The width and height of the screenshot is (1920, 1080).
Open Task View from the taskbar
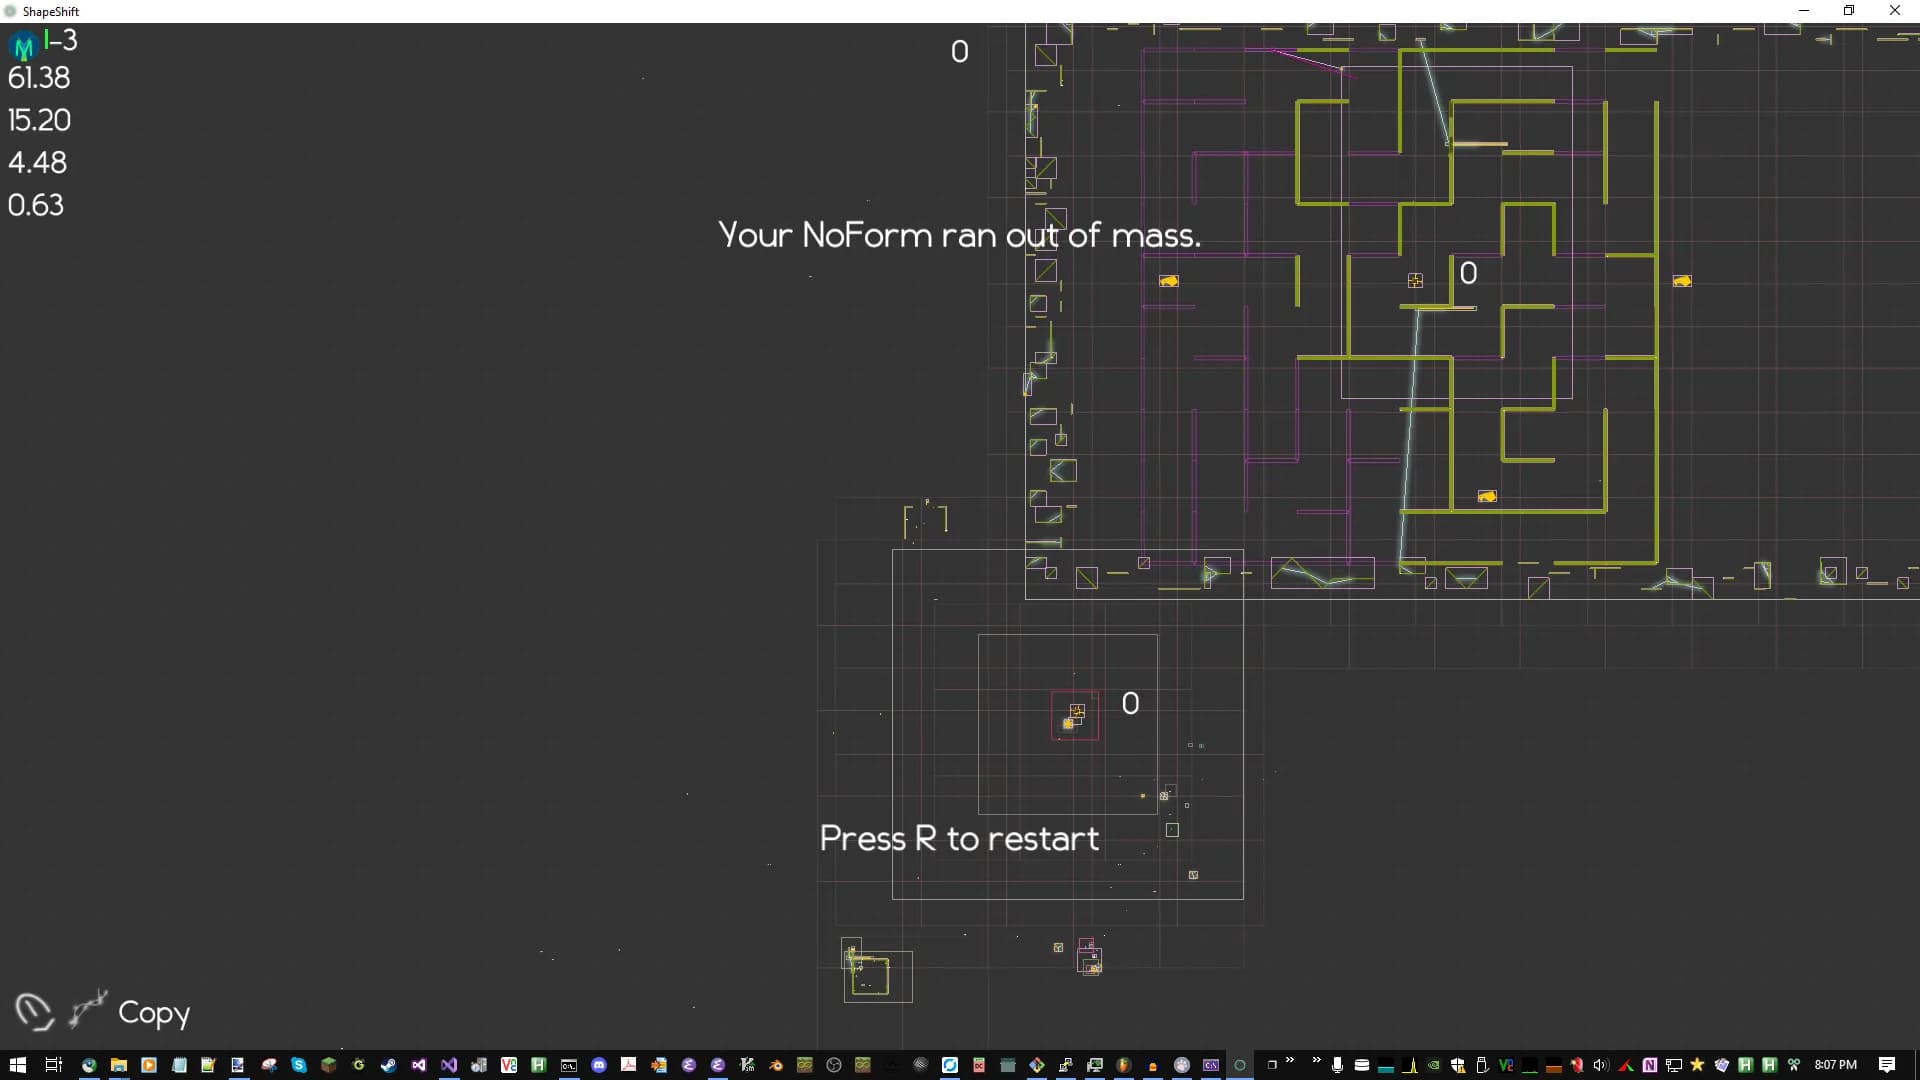tap(54, 1065)
